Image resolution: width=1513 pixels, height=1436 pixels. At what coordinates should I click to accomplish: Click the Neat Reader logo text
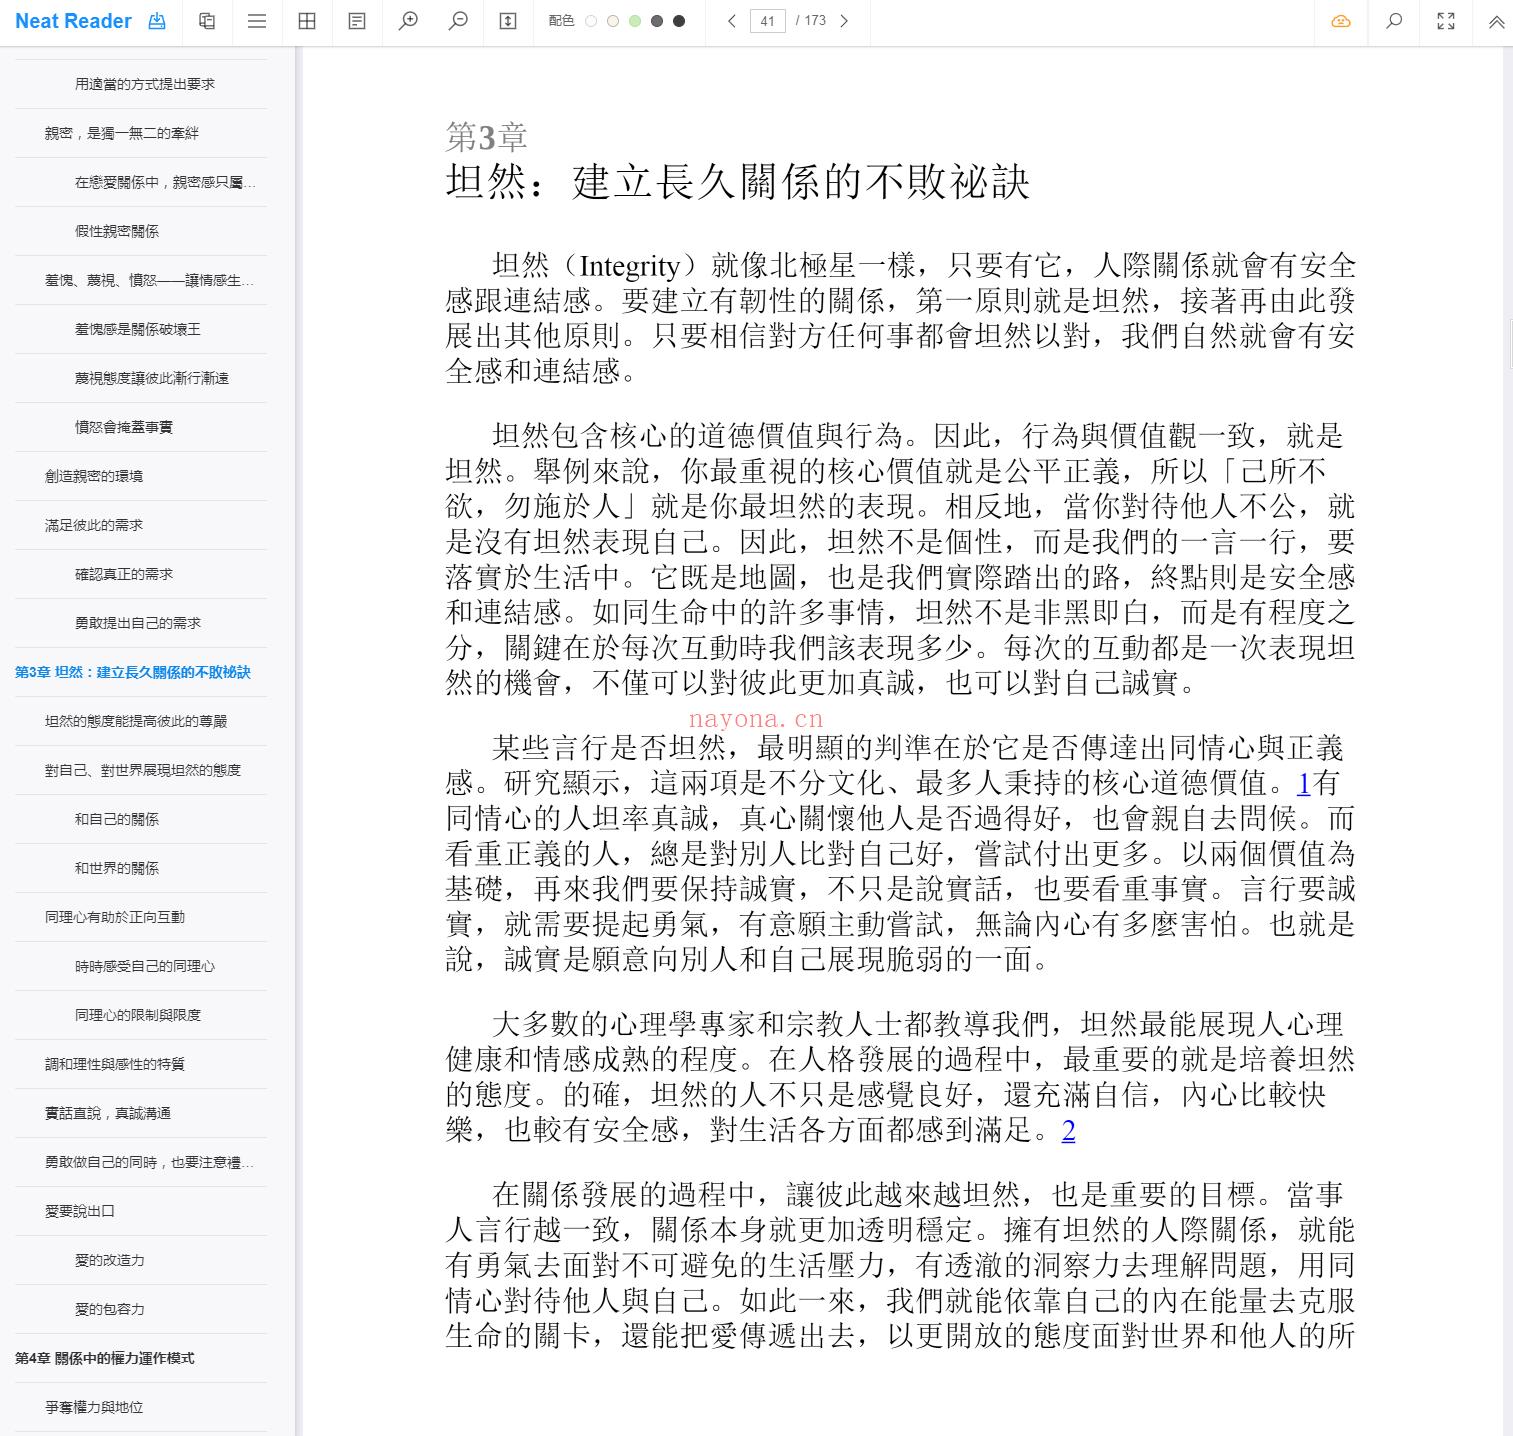[73, 21]
